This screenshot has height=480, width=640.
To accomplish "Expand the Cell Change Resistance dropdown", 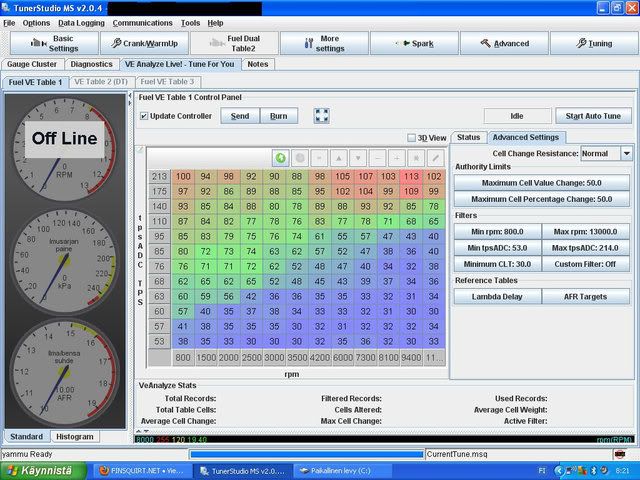I will coord(627,153).
